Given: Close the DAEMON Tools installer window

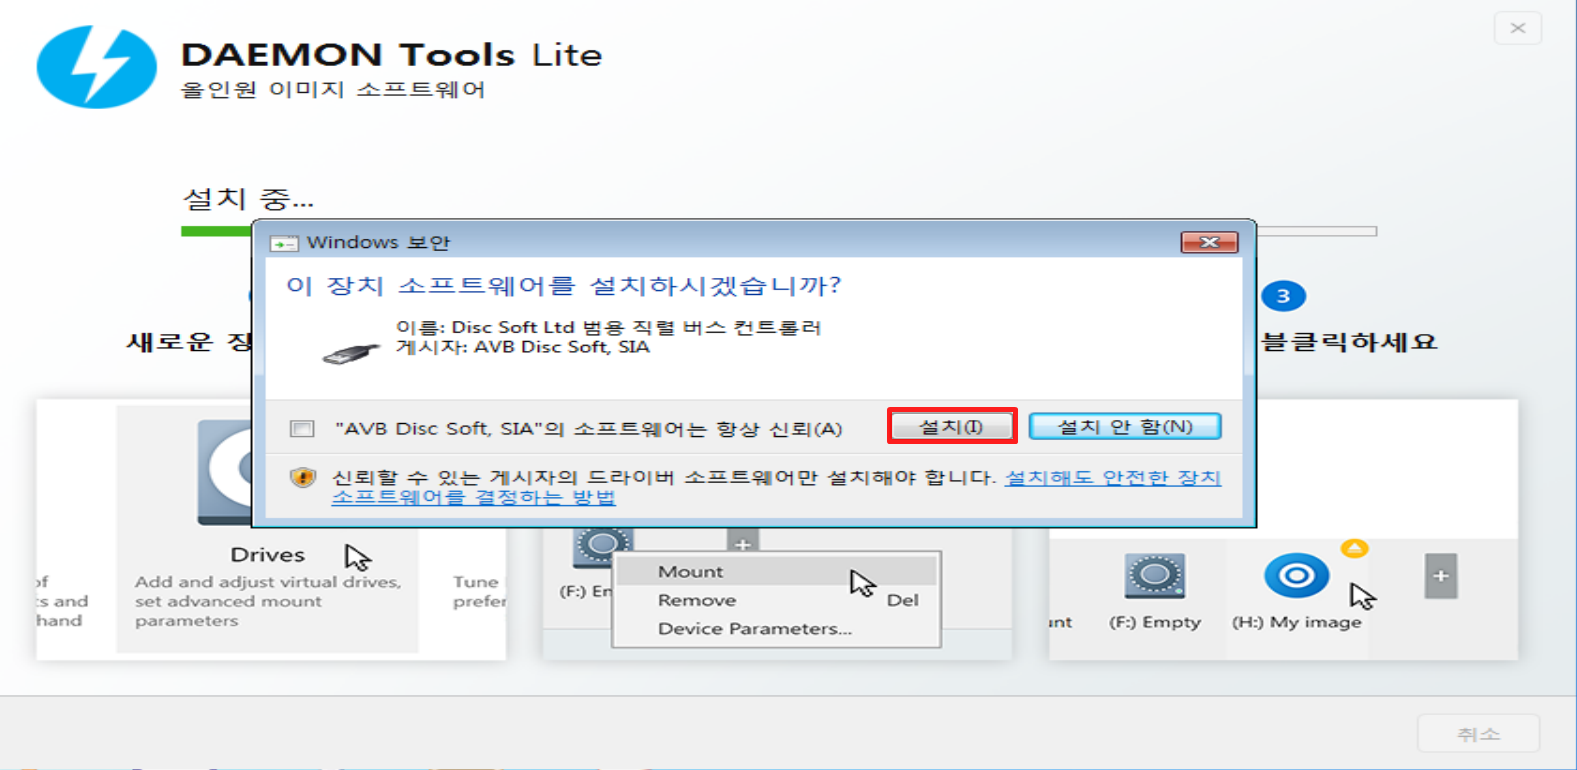Looking at the screenshot, I should (1518, 28).
